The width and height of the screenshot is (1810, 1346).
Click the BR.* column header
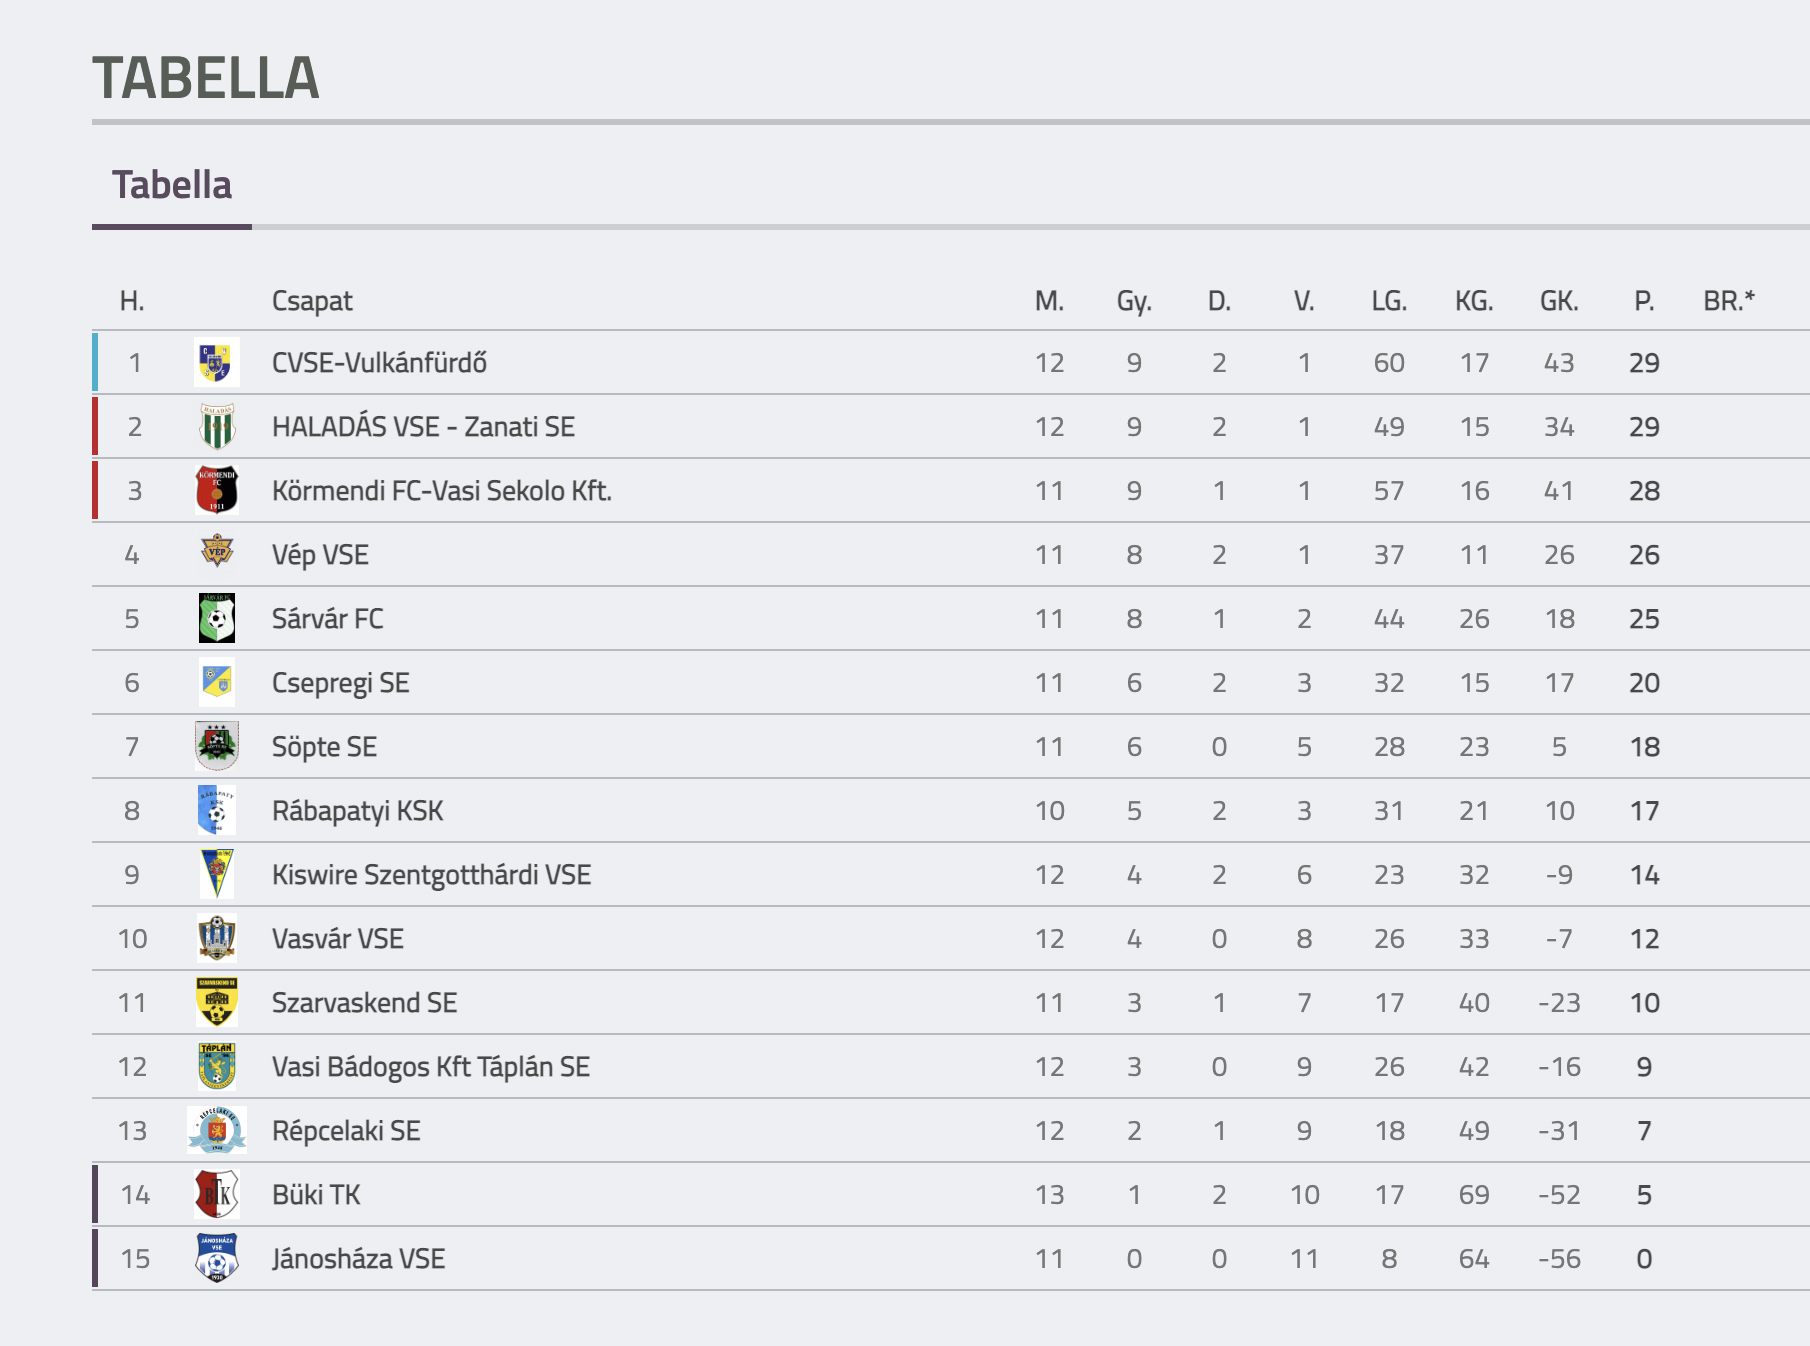point(1729,301)
